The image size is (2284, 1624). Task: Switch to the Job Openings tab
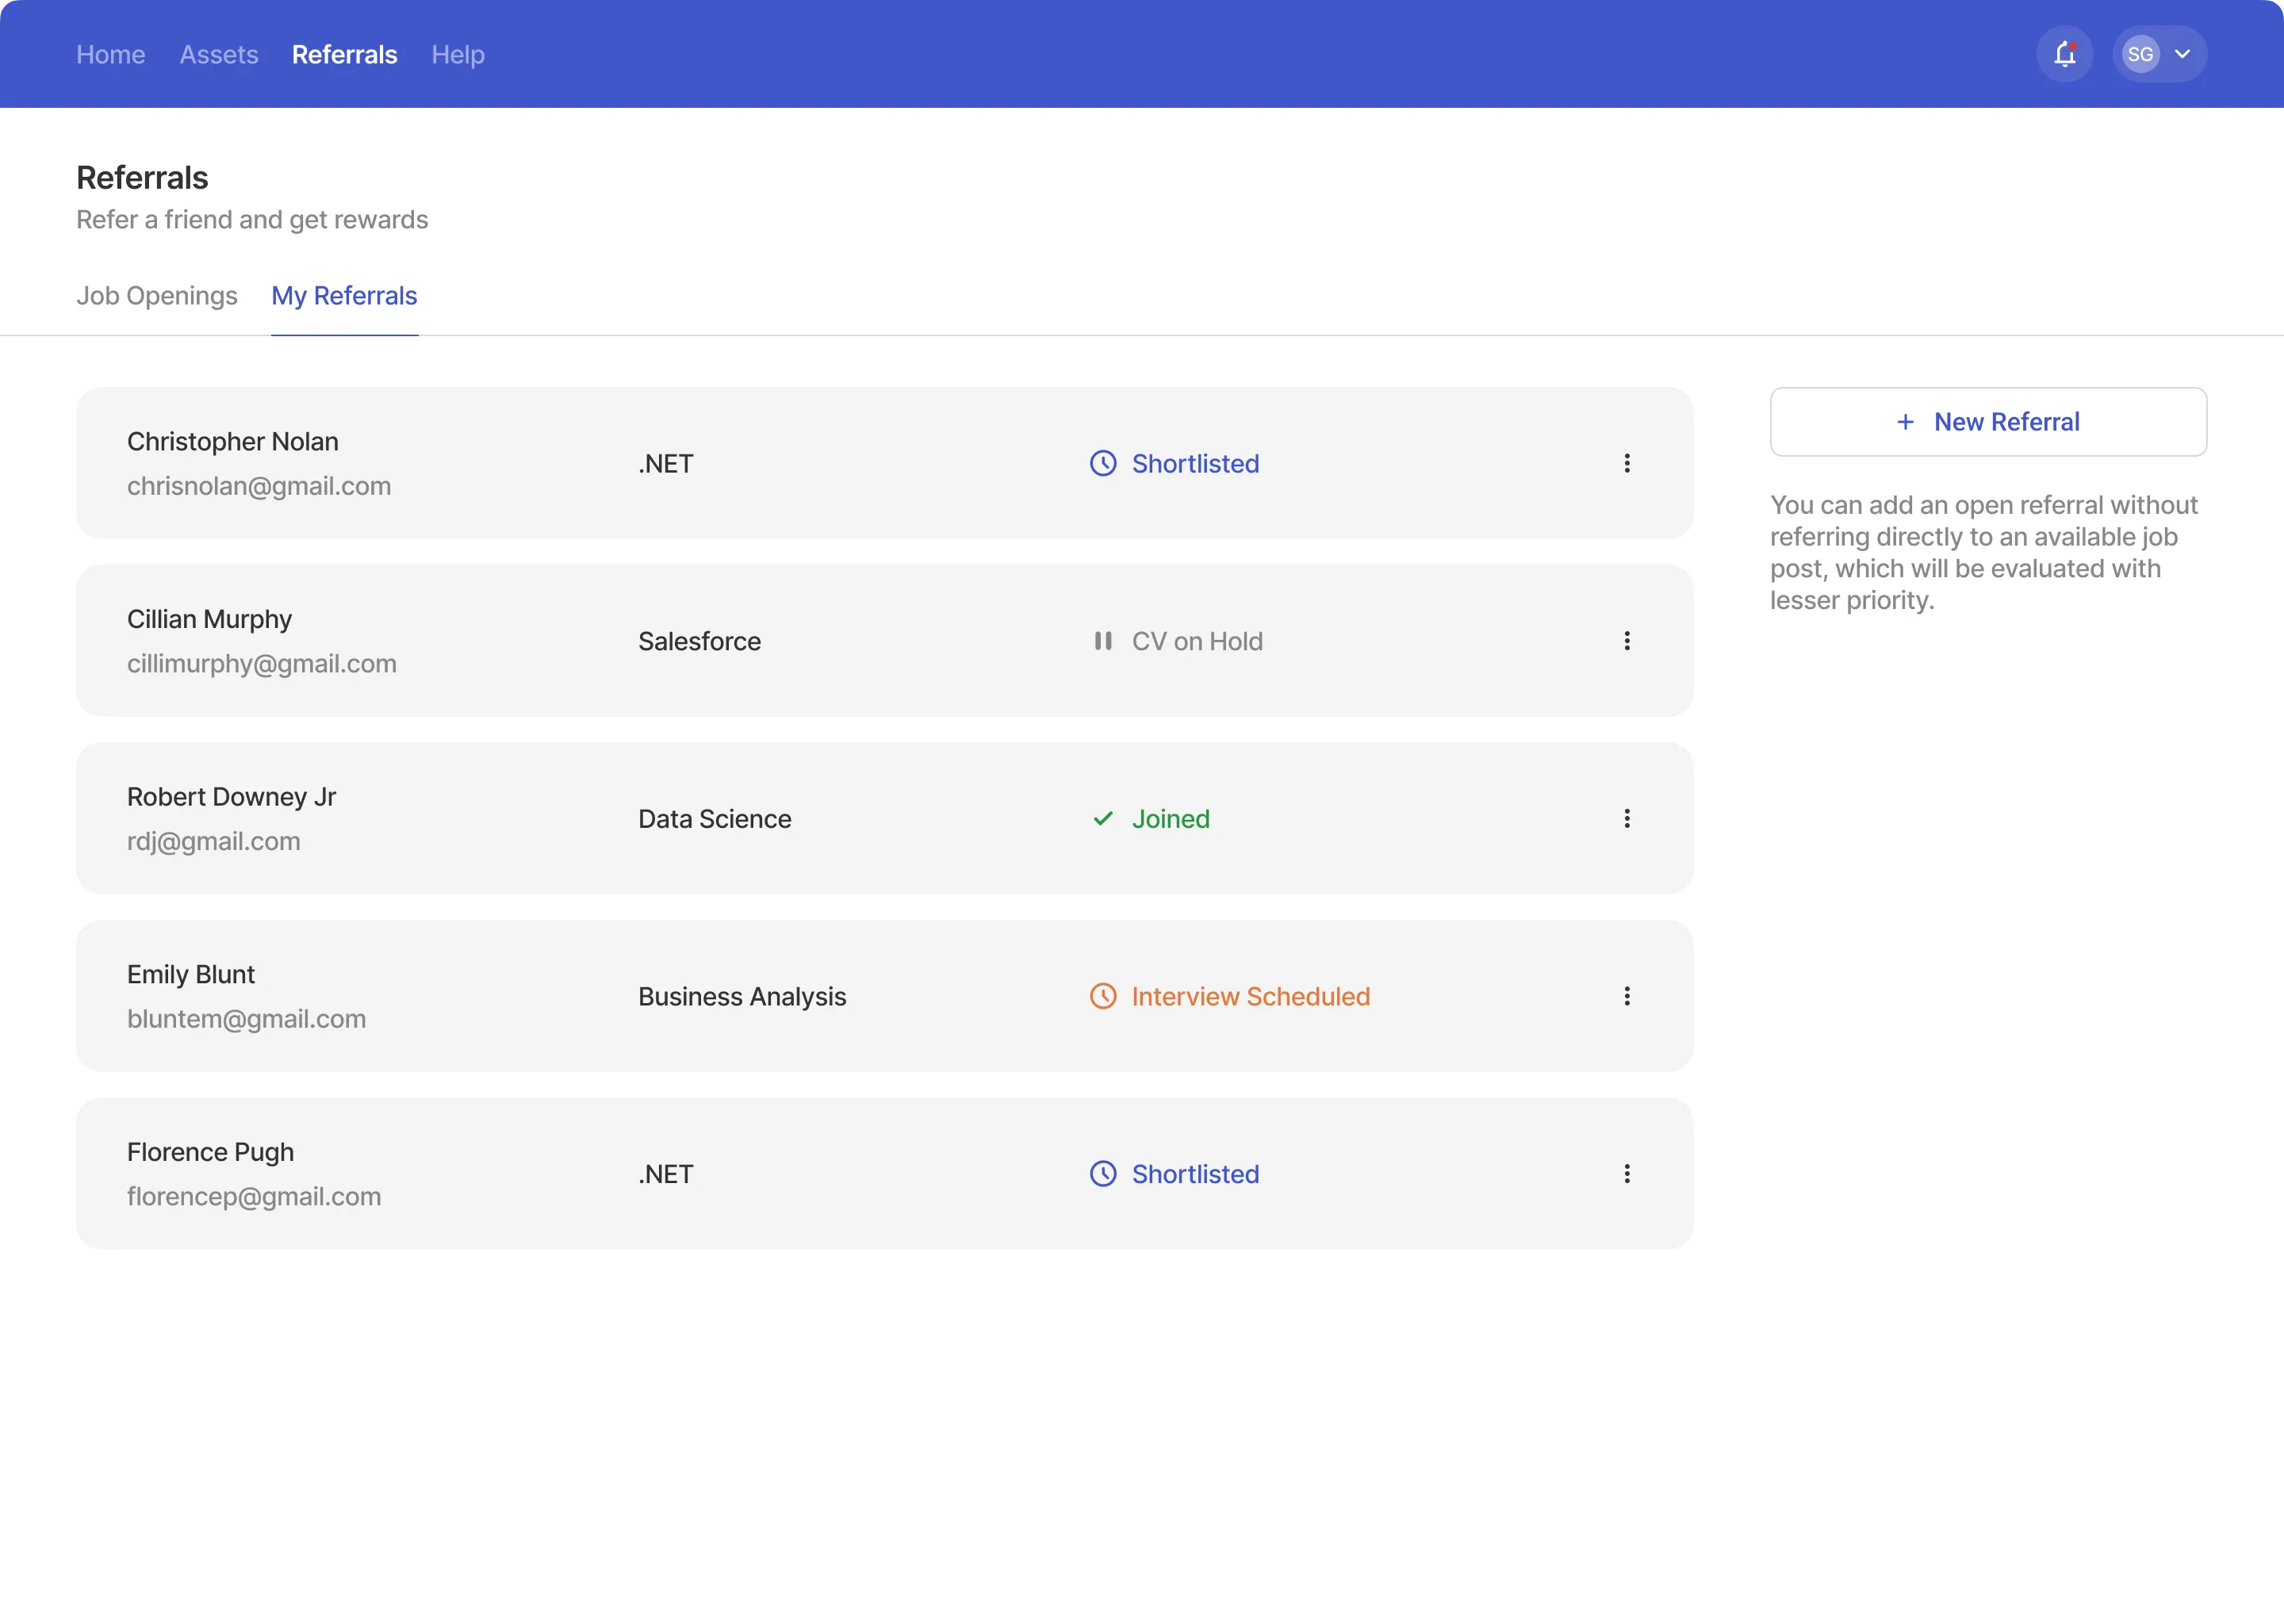coord(157,296)
